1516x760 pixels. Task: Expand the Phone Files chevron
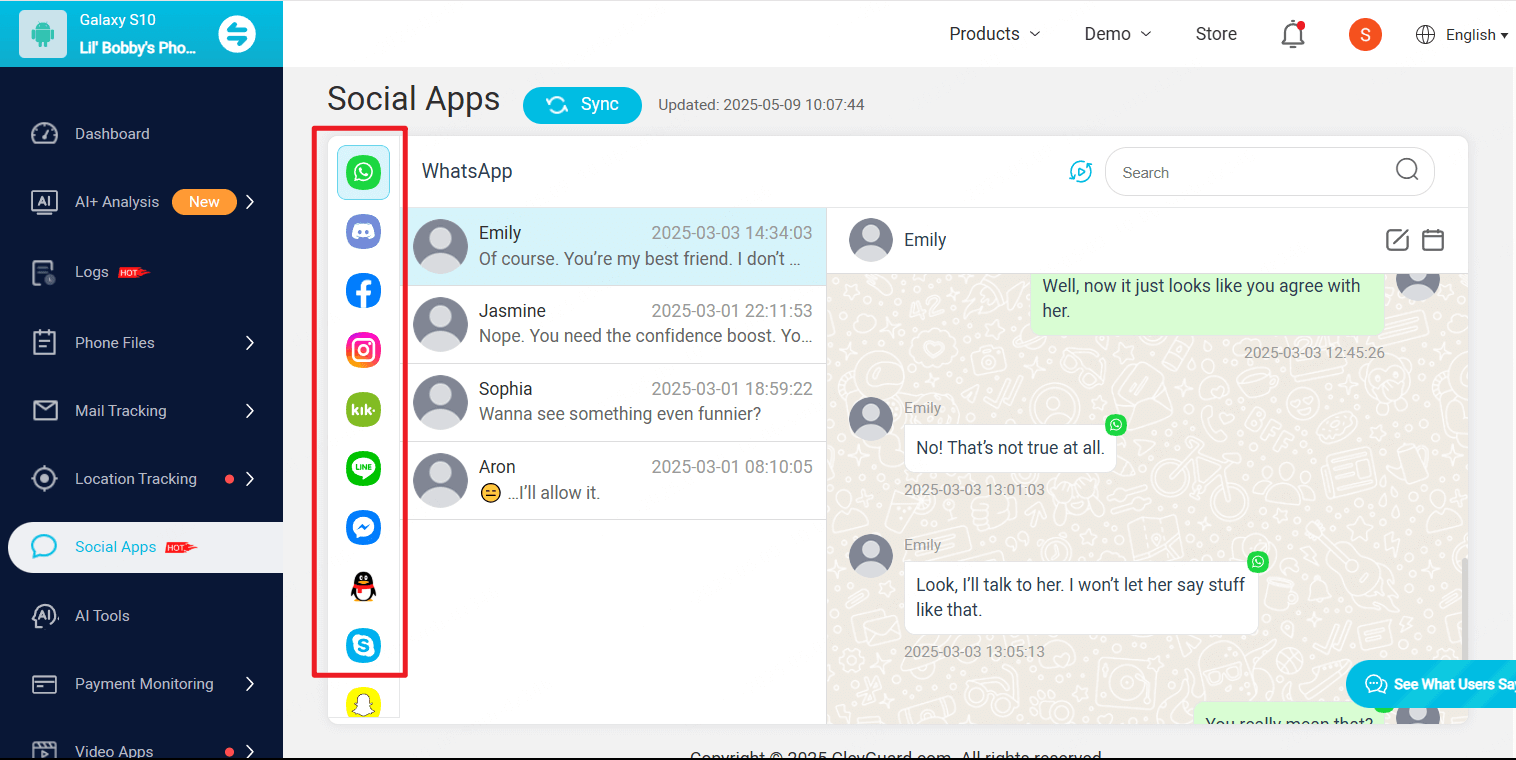[x=250, y=342]
